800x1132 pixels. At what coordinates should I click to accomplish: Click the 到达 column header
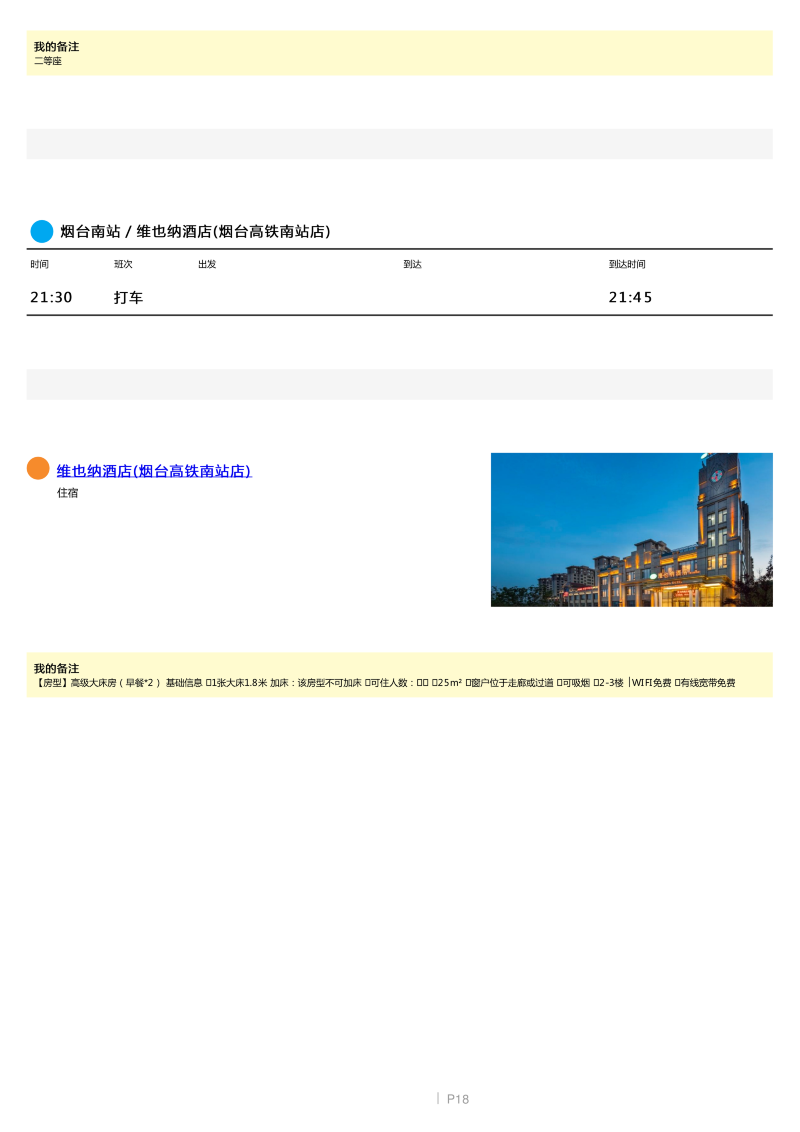click(x=412, y=264)
